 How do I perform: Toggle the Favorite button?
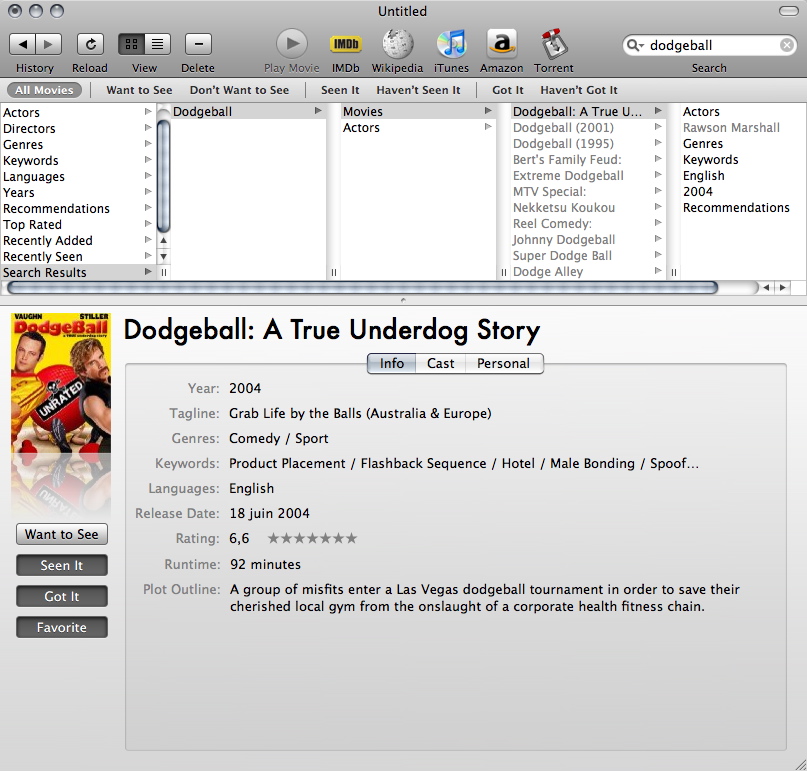click(x=62, y=627)
